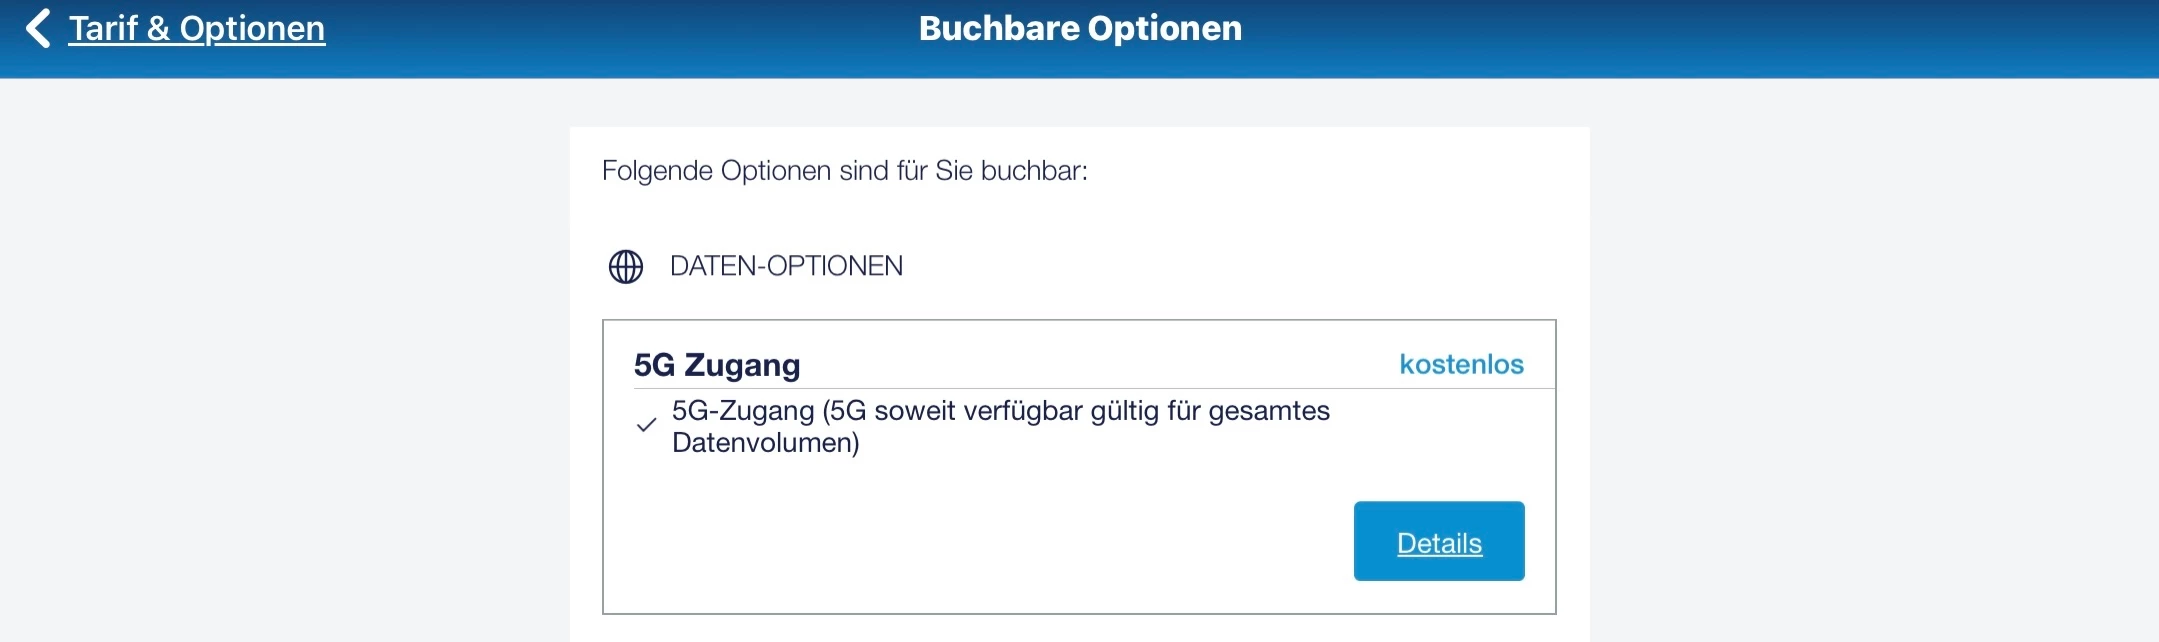Image resolution: width=2159 pixels, height=642 pixels.
Task: Click the kostenlos price label
Action: 1461,364
